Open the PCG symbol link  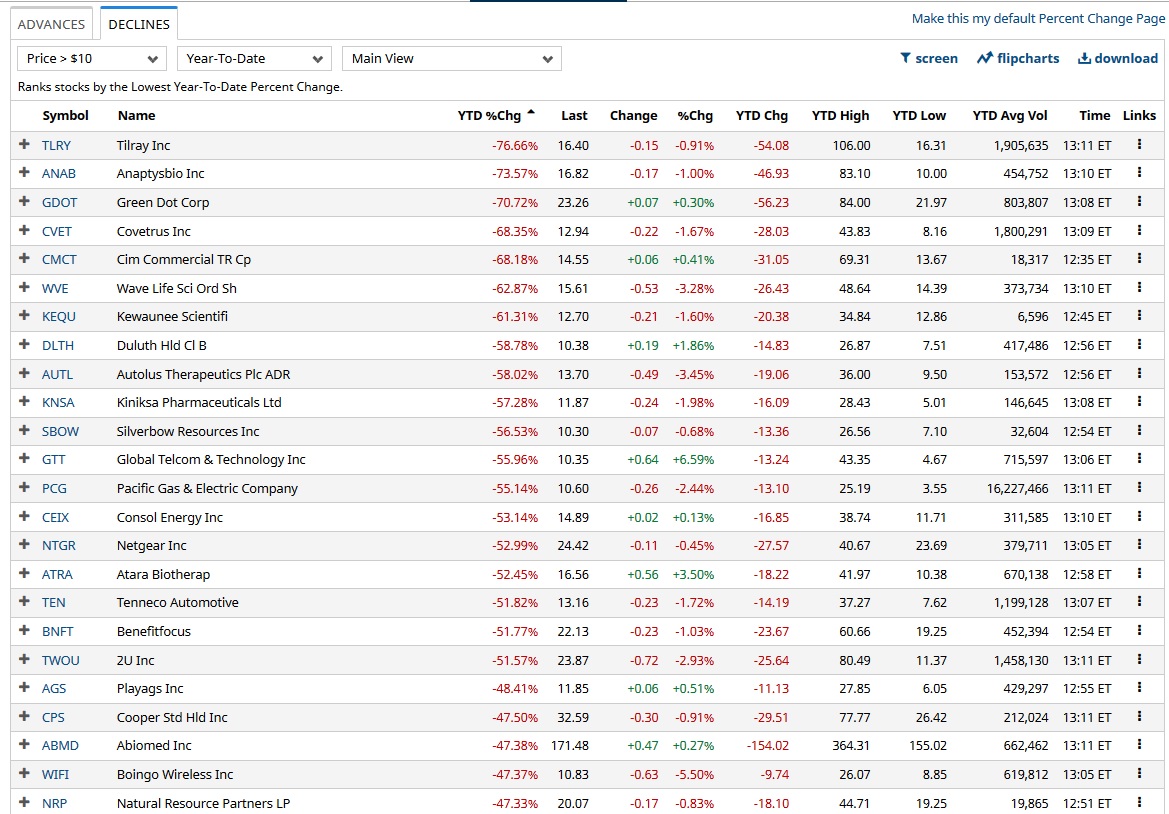[54, 488]
